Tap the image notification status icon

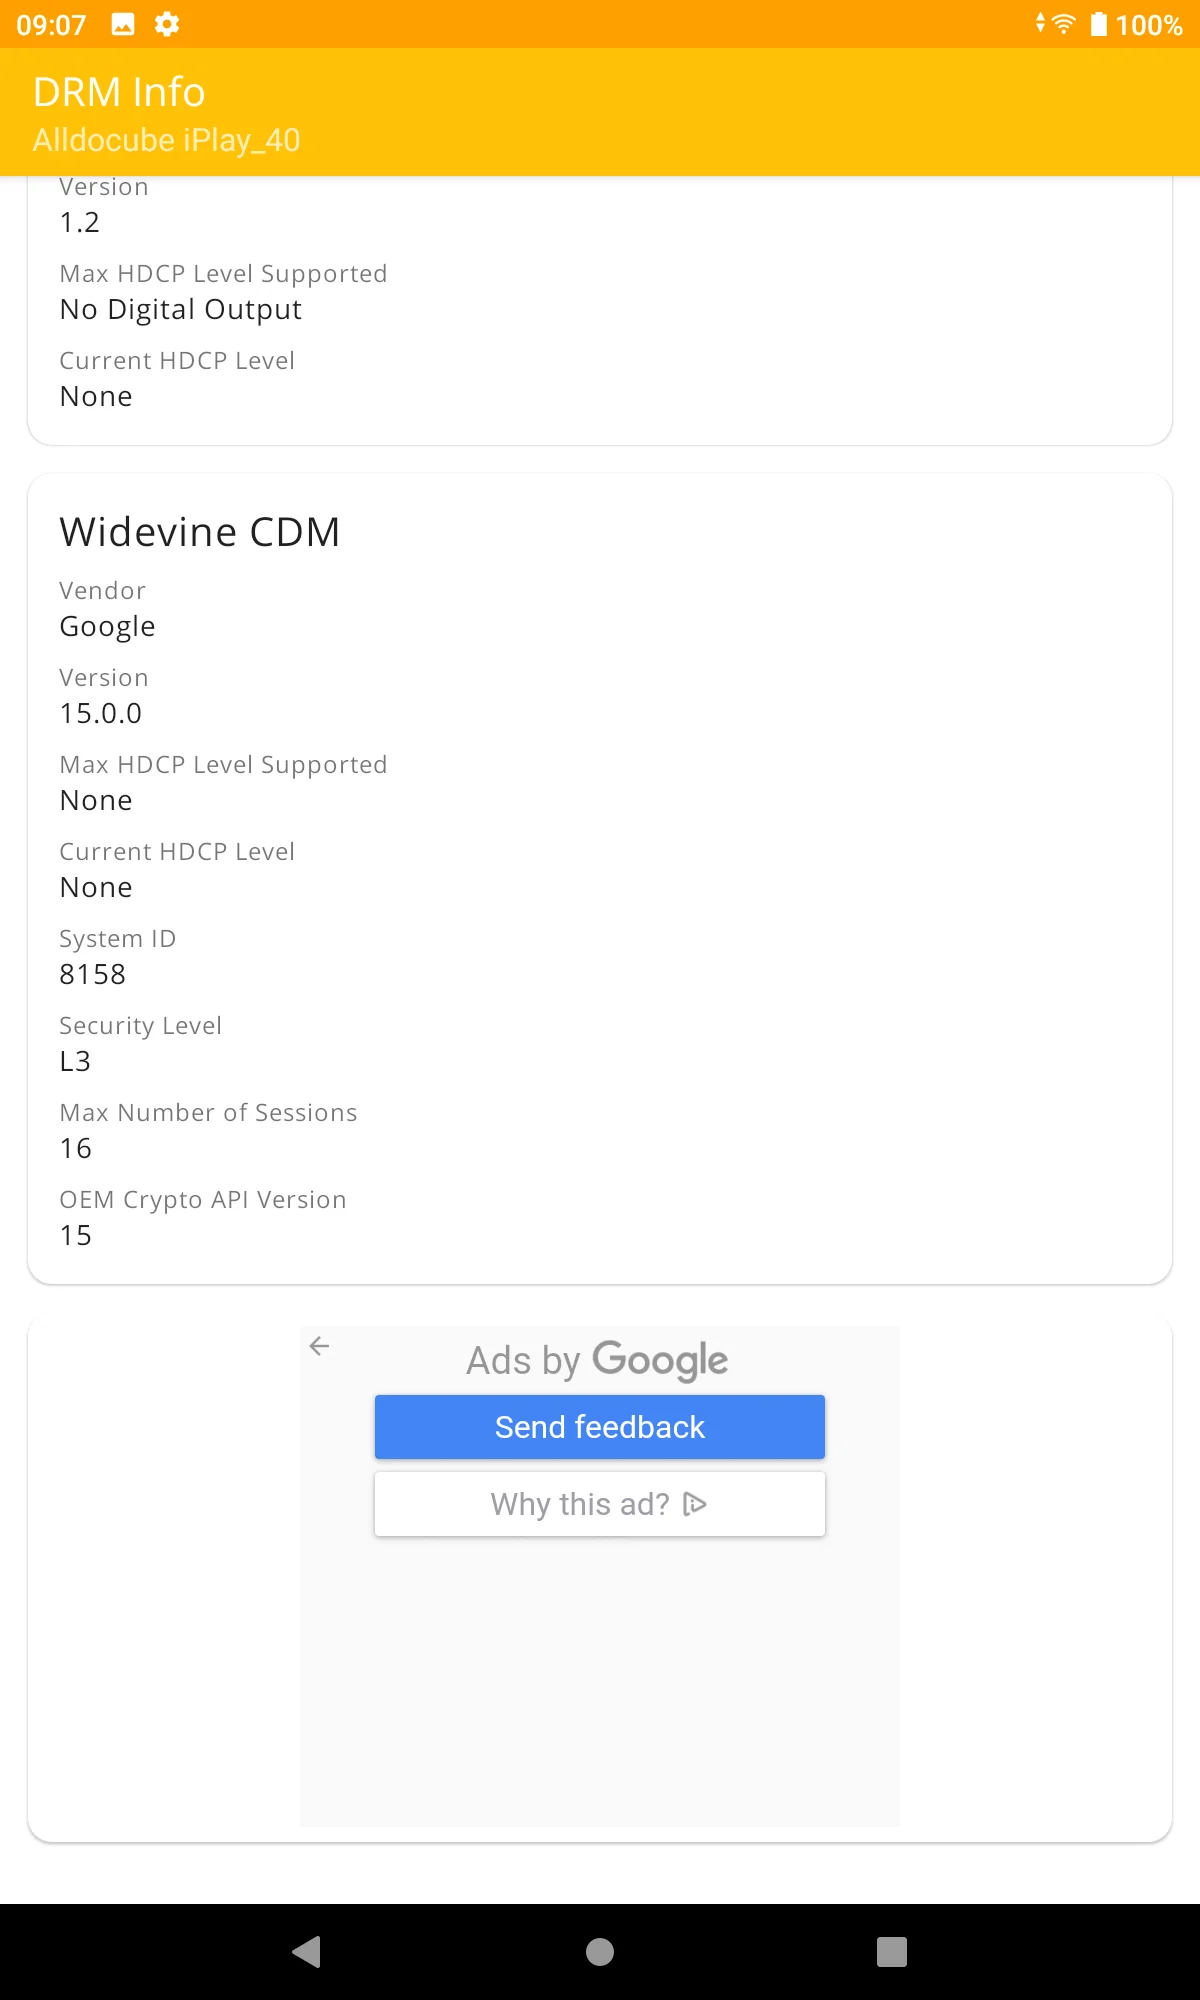click(x=123, y=24)
